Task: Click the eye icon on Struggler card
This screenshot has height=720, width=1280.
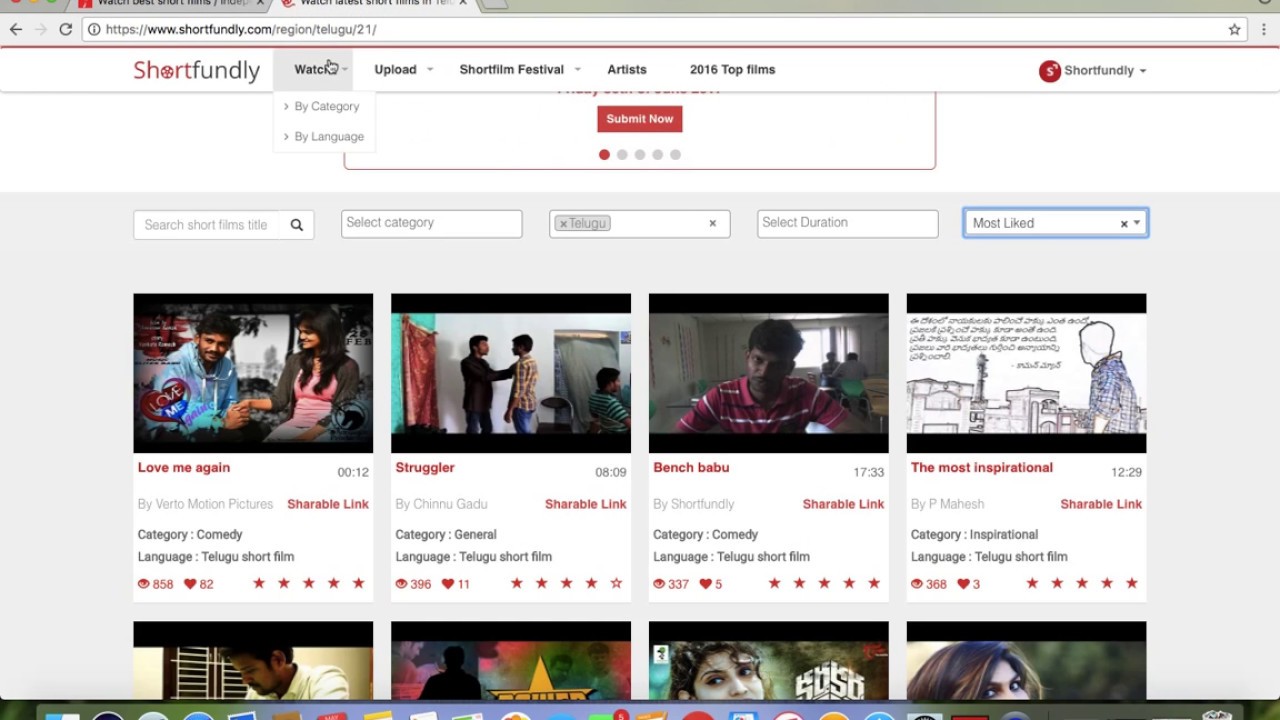Action: pyautogui.click(x=401, y=584)
